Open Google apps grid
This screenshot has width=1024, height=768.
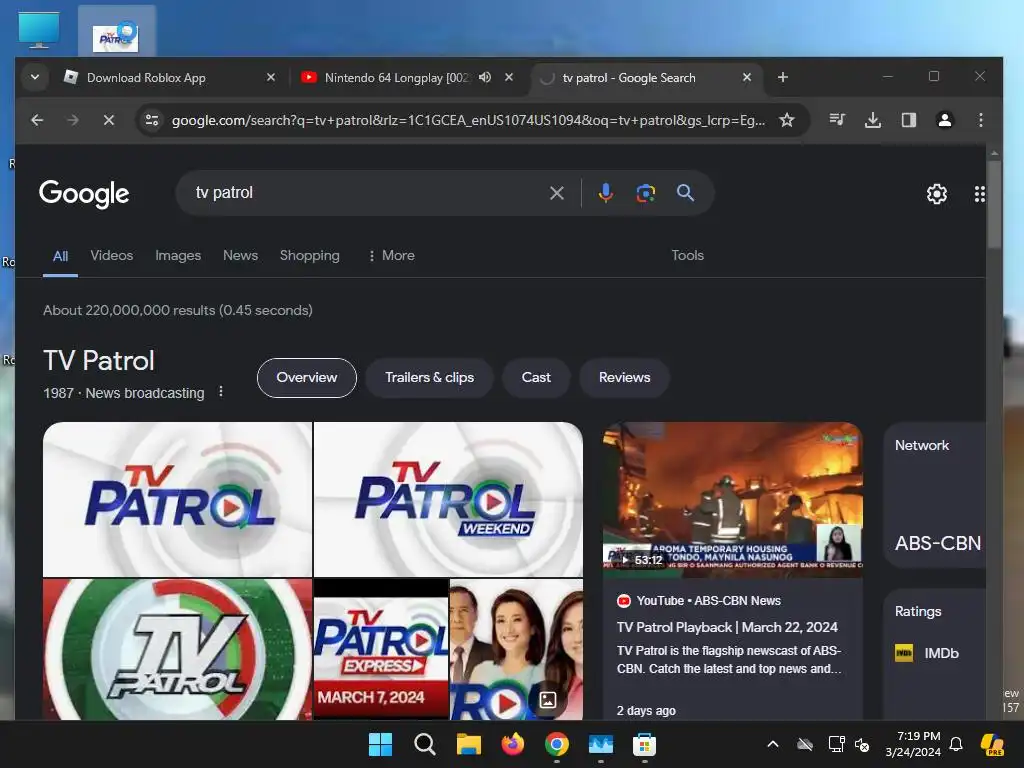tap(980, 194)
